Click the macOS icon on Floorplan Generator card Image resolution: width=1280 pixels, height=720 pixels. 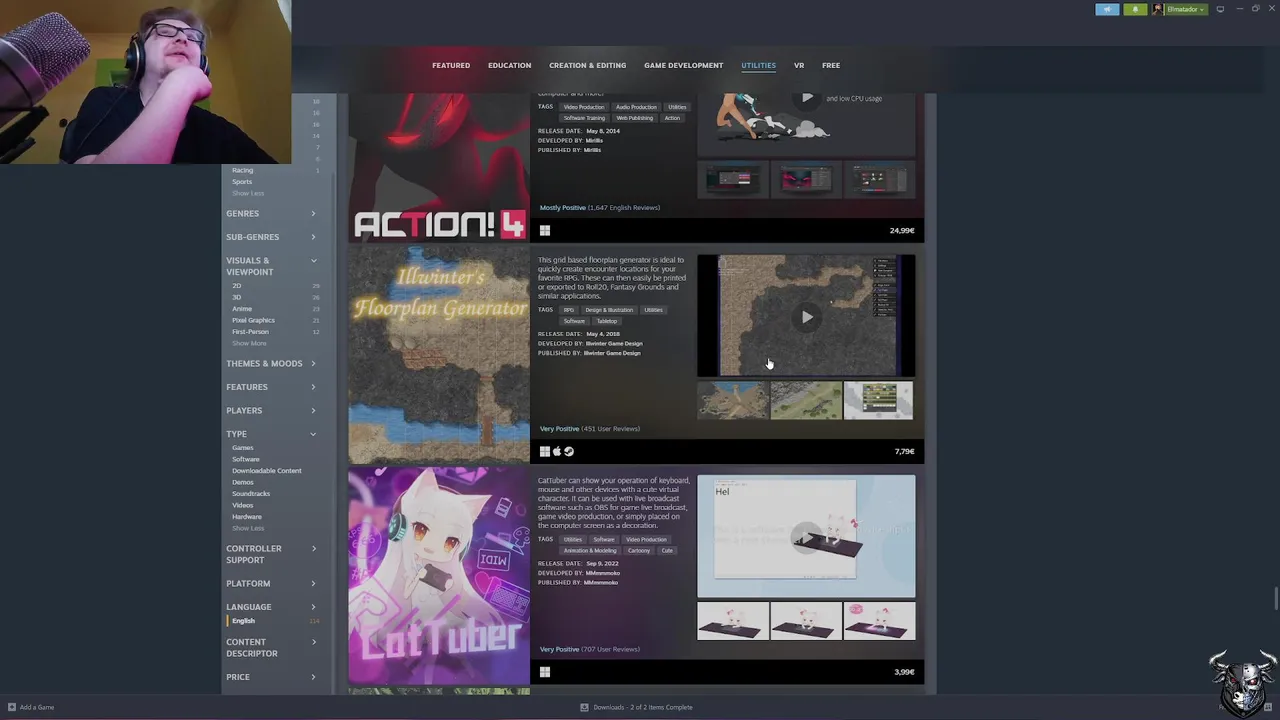[557, 452]
